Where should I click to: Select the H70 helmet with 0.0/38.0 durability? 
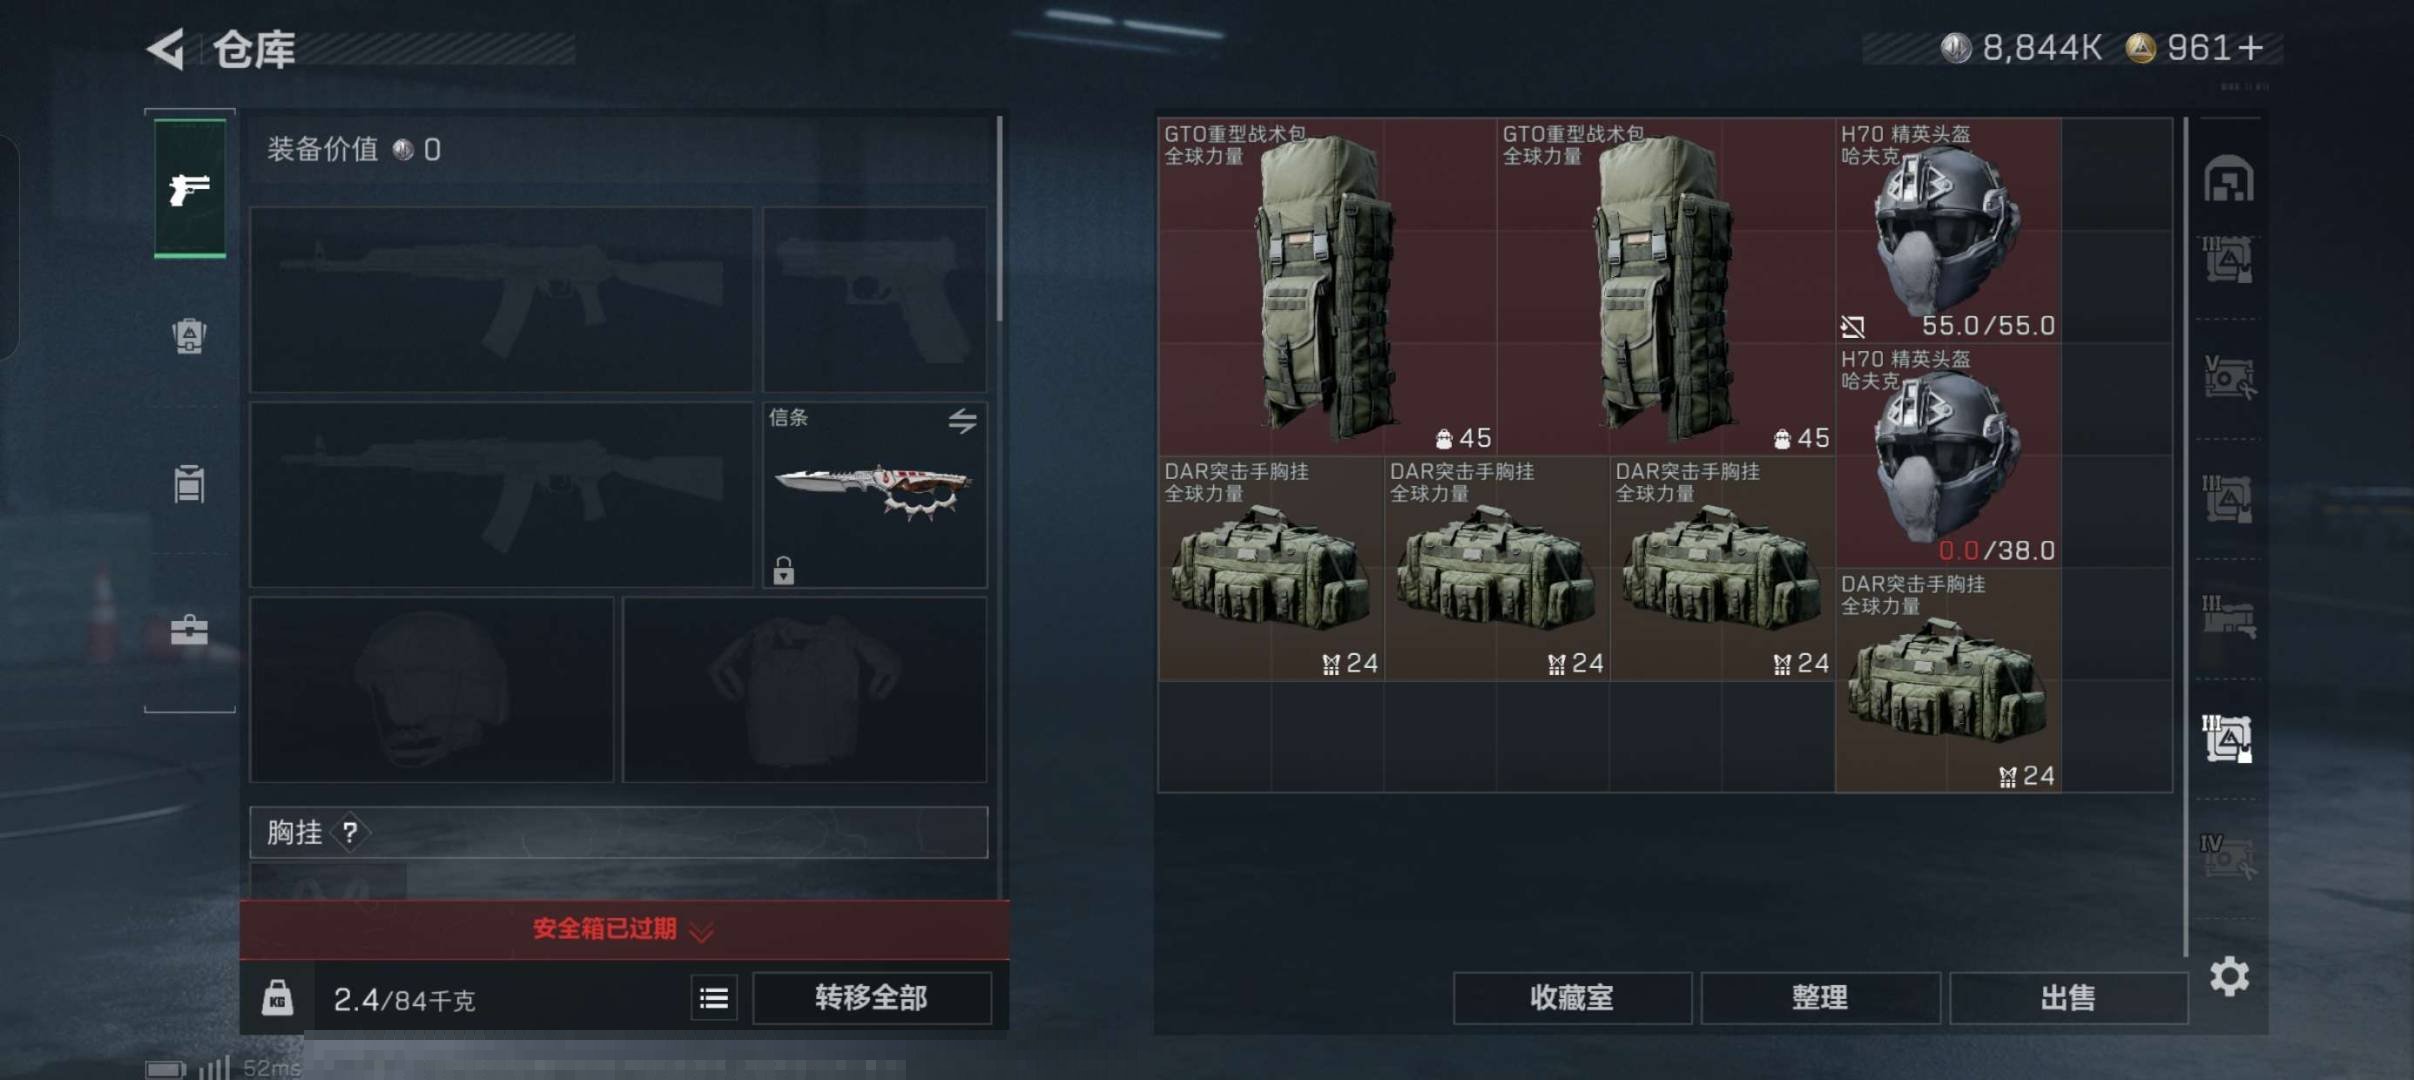[1948, 456]
